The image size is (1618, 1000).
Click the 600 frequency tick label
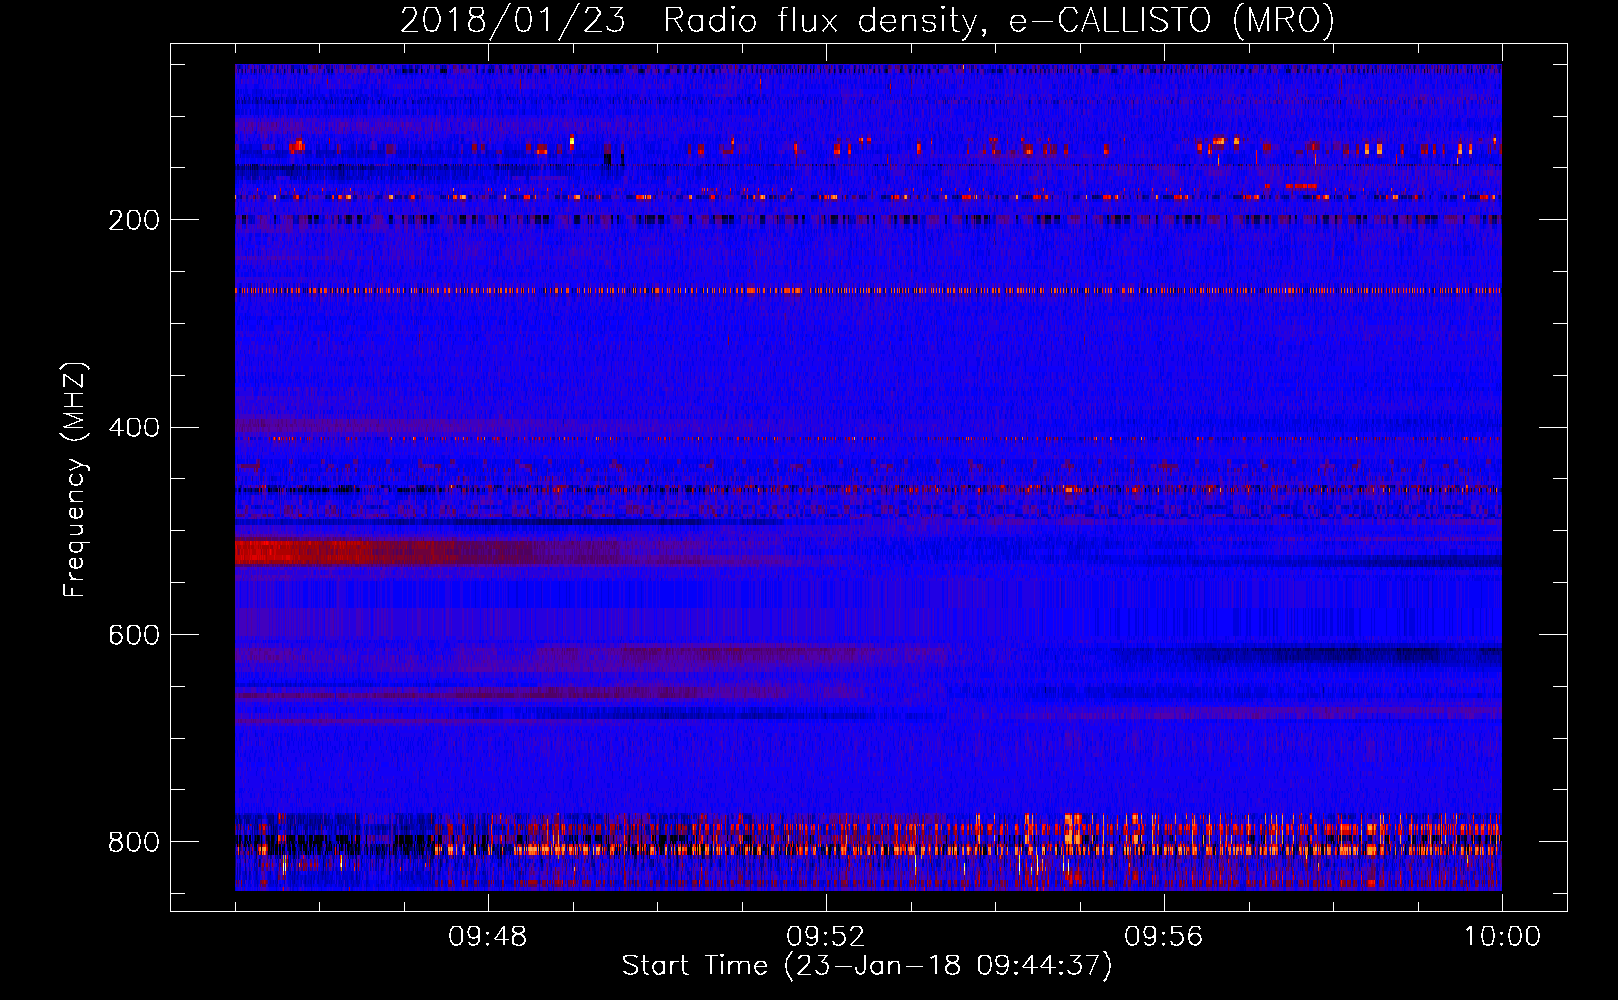[x=134, y=635]
